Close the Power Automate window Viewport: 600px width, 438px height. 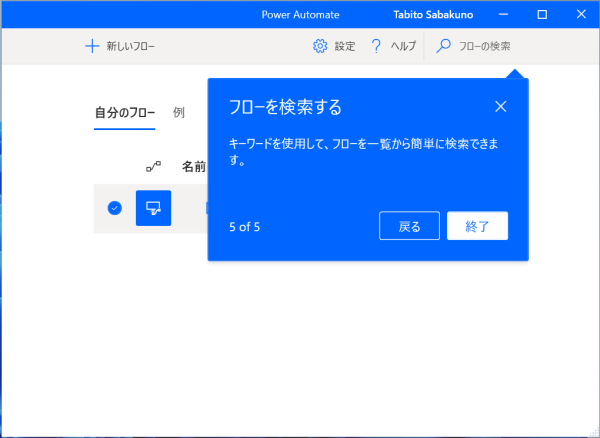pyautogui.click(x=581, y=15)
